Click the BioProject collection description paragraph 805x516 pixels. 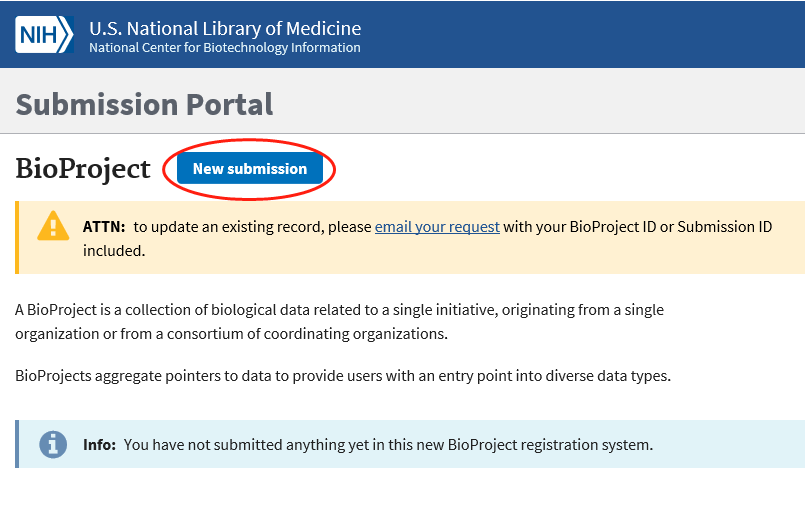tap(340, 321)
